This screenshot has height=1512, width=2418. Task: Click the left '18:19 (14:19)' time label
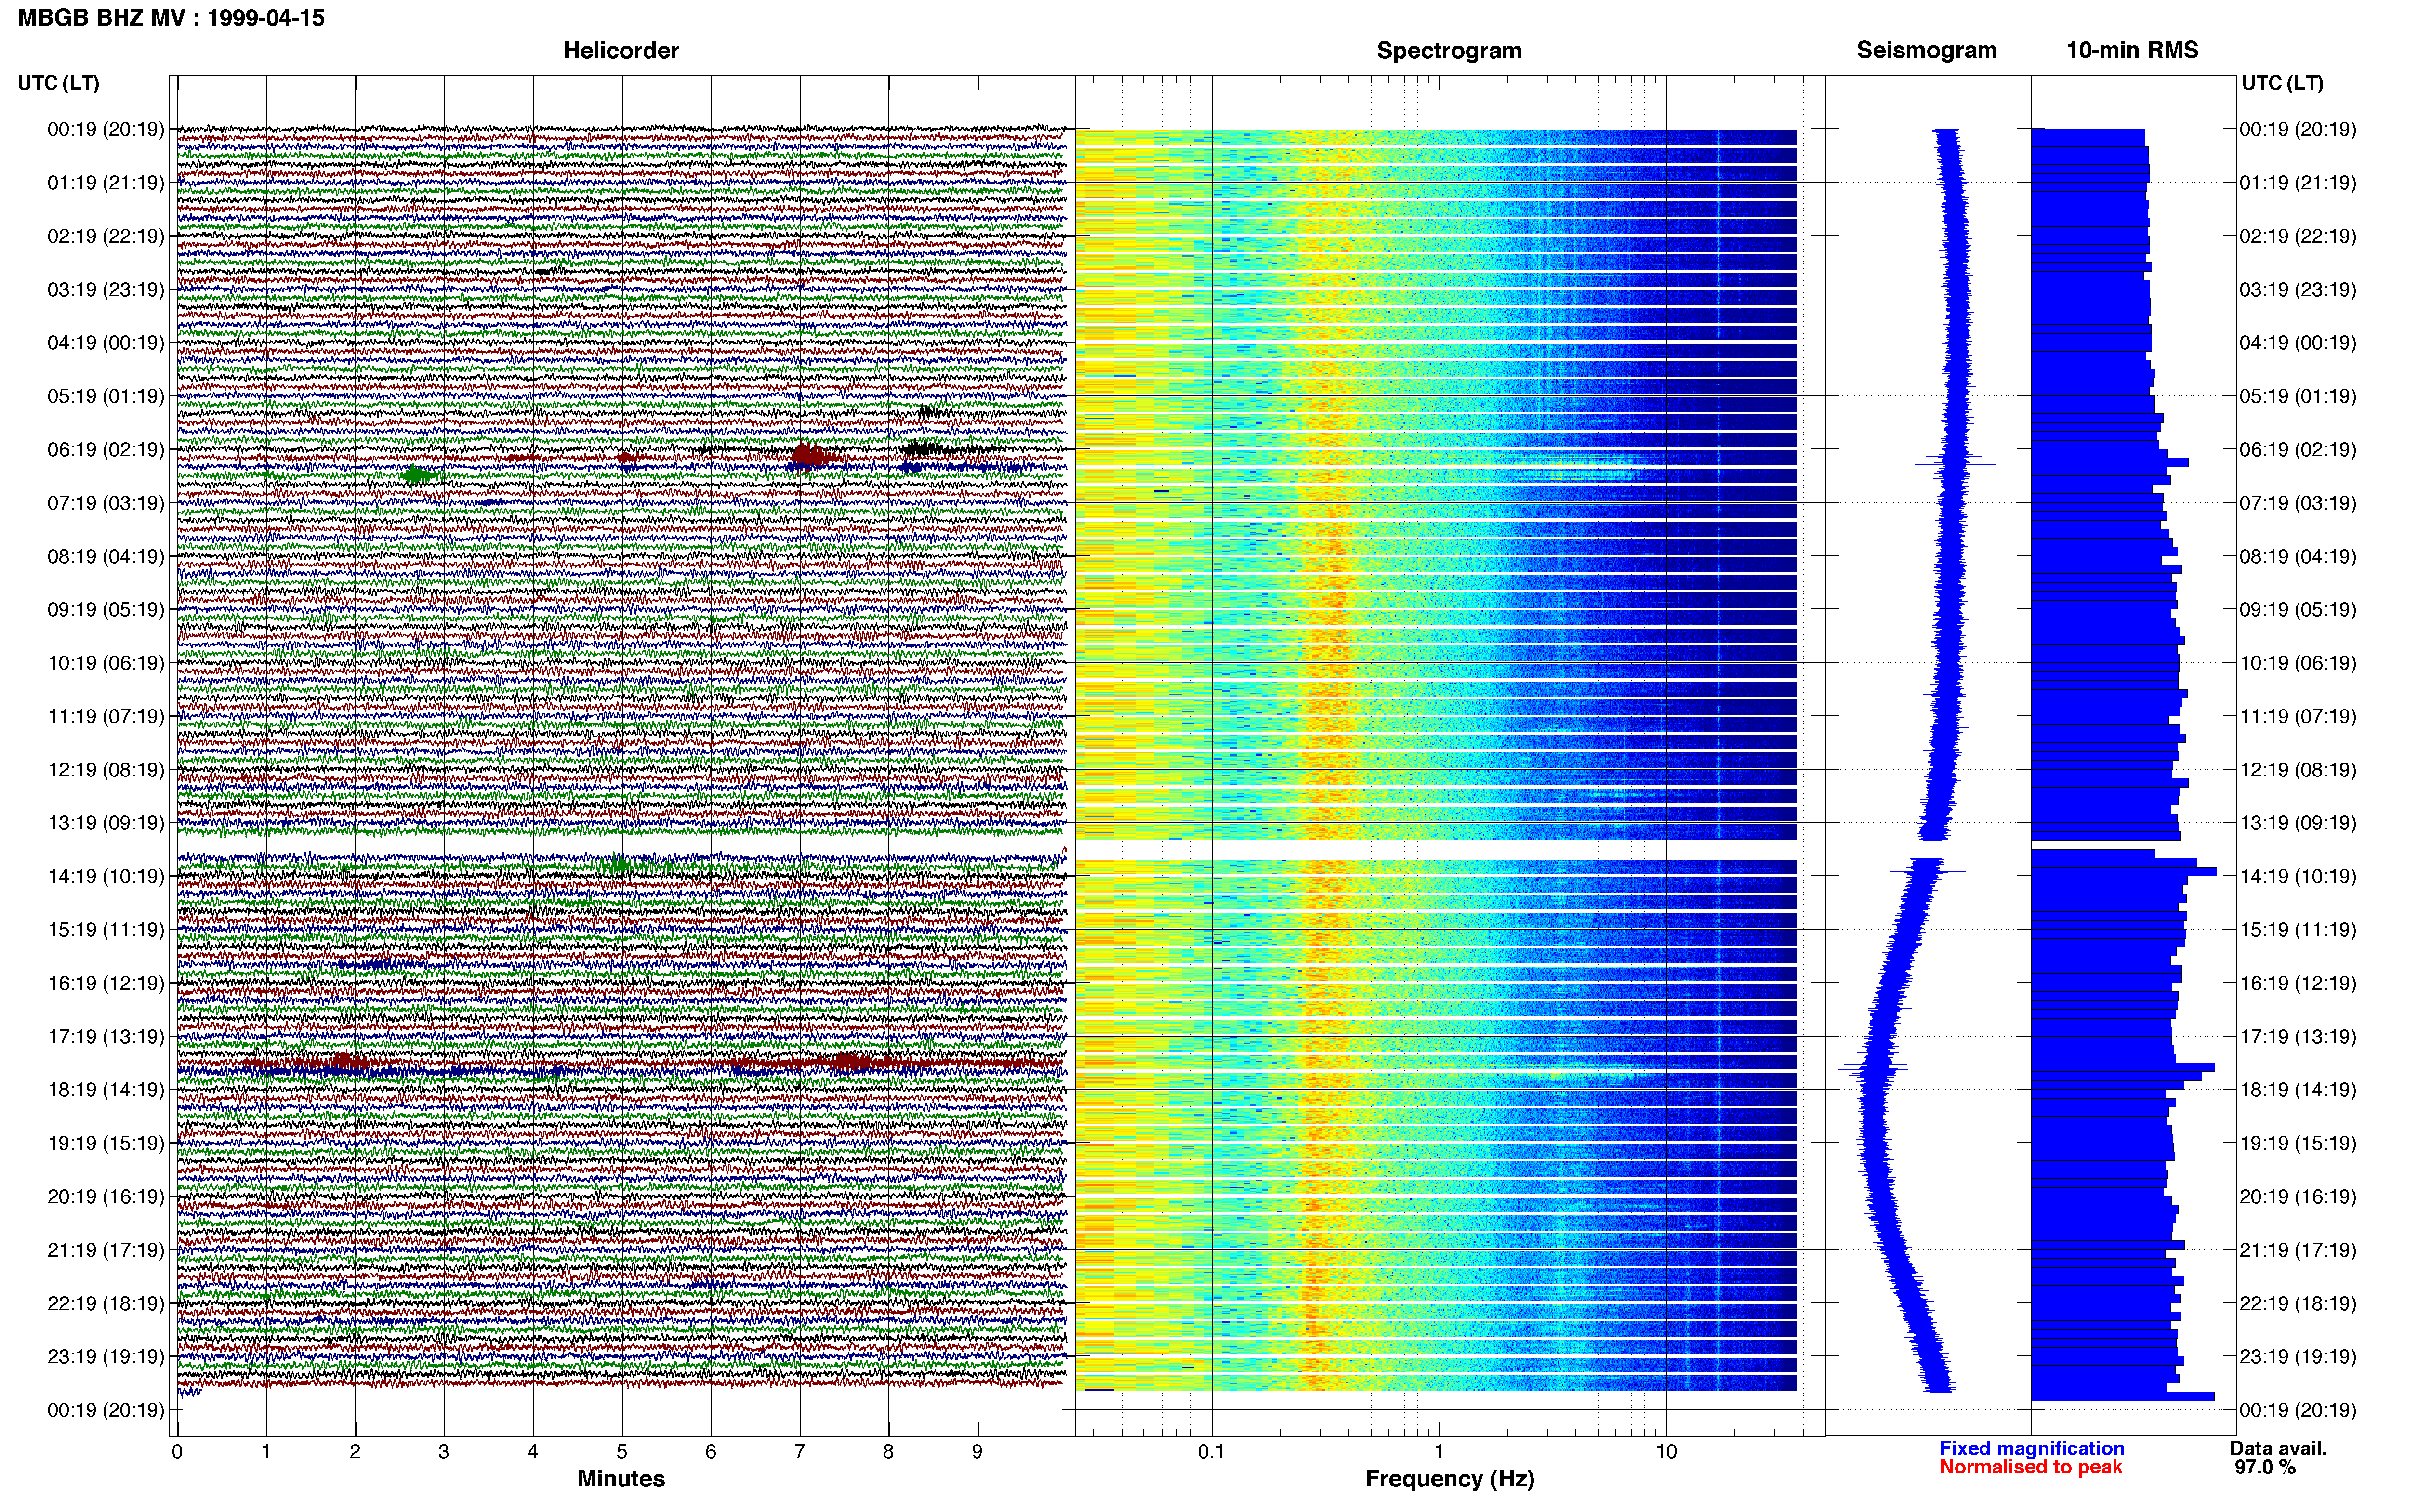[x=105, y=1090]
